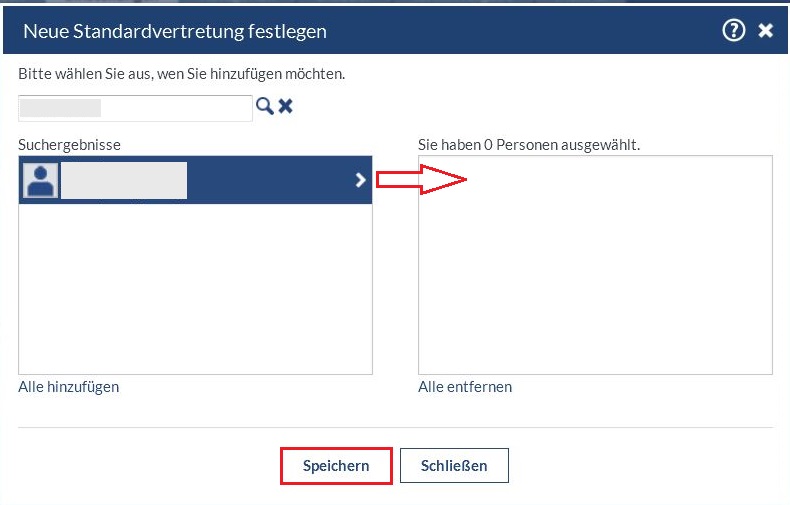Click the dialog title Neue Standardvertretung festlegen
Image resolution: width=790 pixels, height=505 pixels.
pyautogui.click(x=175, y=31)
